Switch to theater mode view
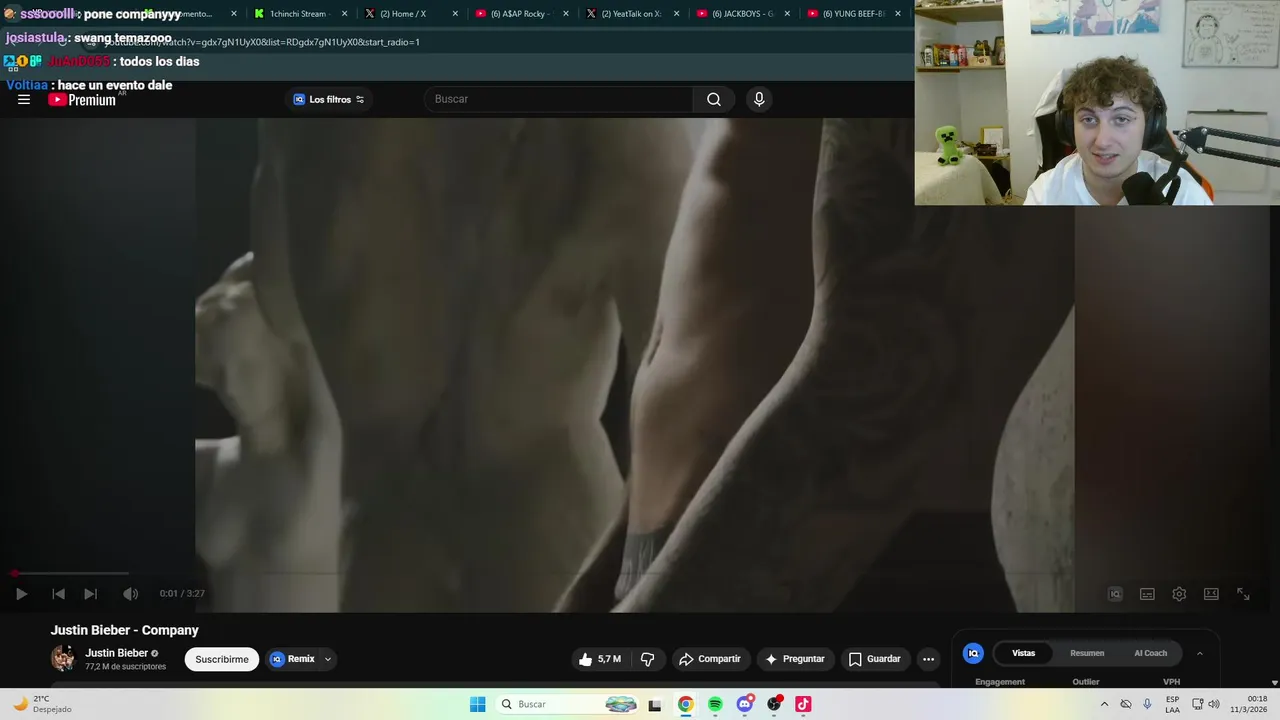The height and width of the screenshot is (720, 1280). coord(1211,594)
